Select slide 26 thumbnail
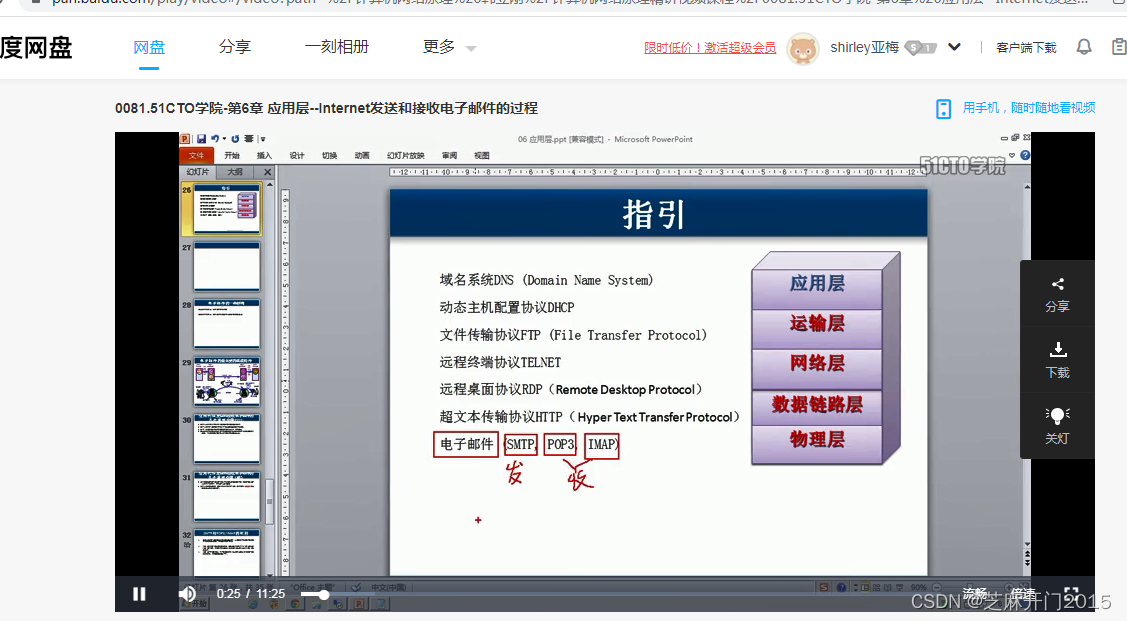Viewport: 1127px width, 621px height. [227, 208]
